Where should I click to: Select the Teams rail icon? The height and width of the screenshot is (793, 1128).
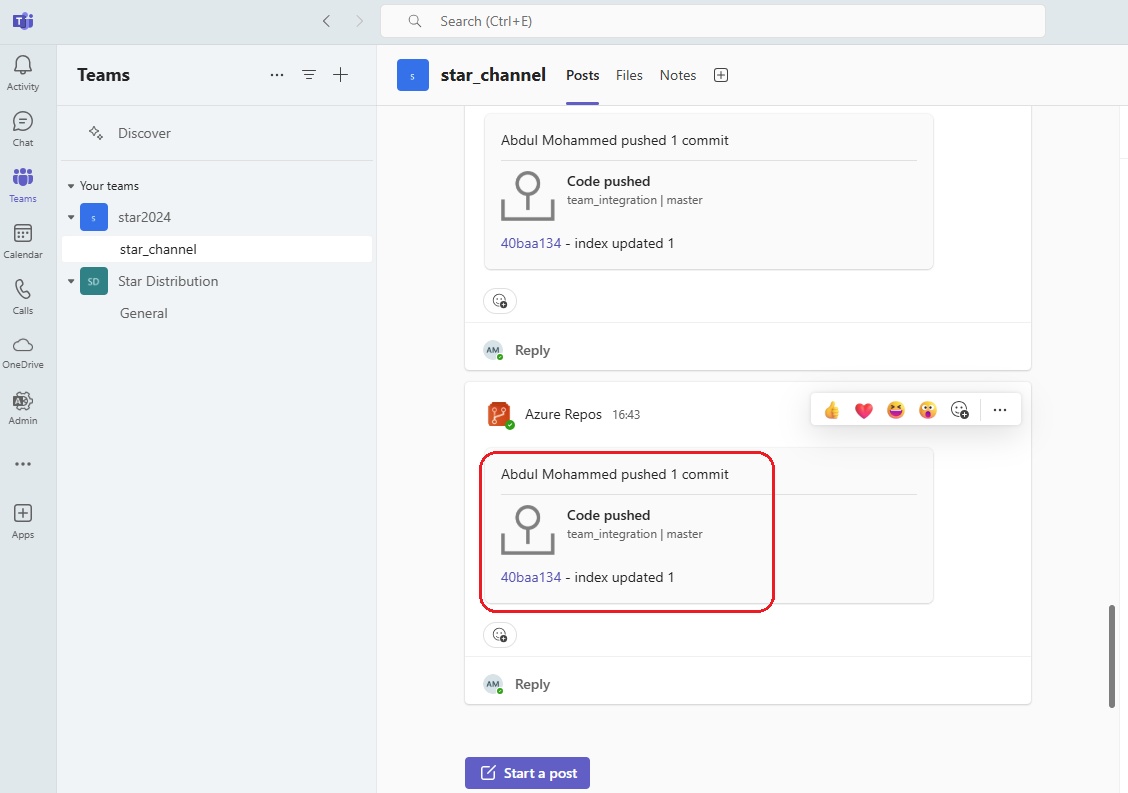click(x=23, y=186)
